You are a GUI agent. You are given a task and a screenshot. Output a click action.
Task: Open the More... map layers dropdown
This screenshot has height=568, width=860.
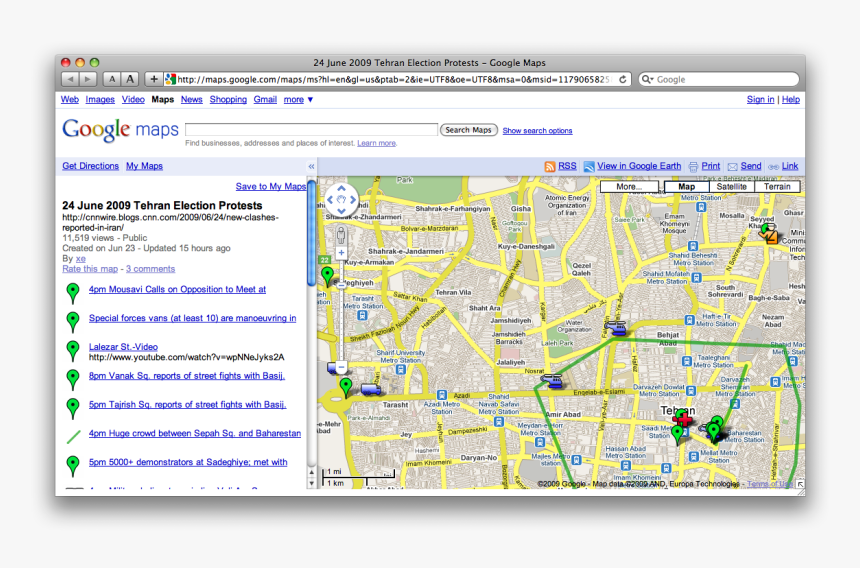click(629, 187)
